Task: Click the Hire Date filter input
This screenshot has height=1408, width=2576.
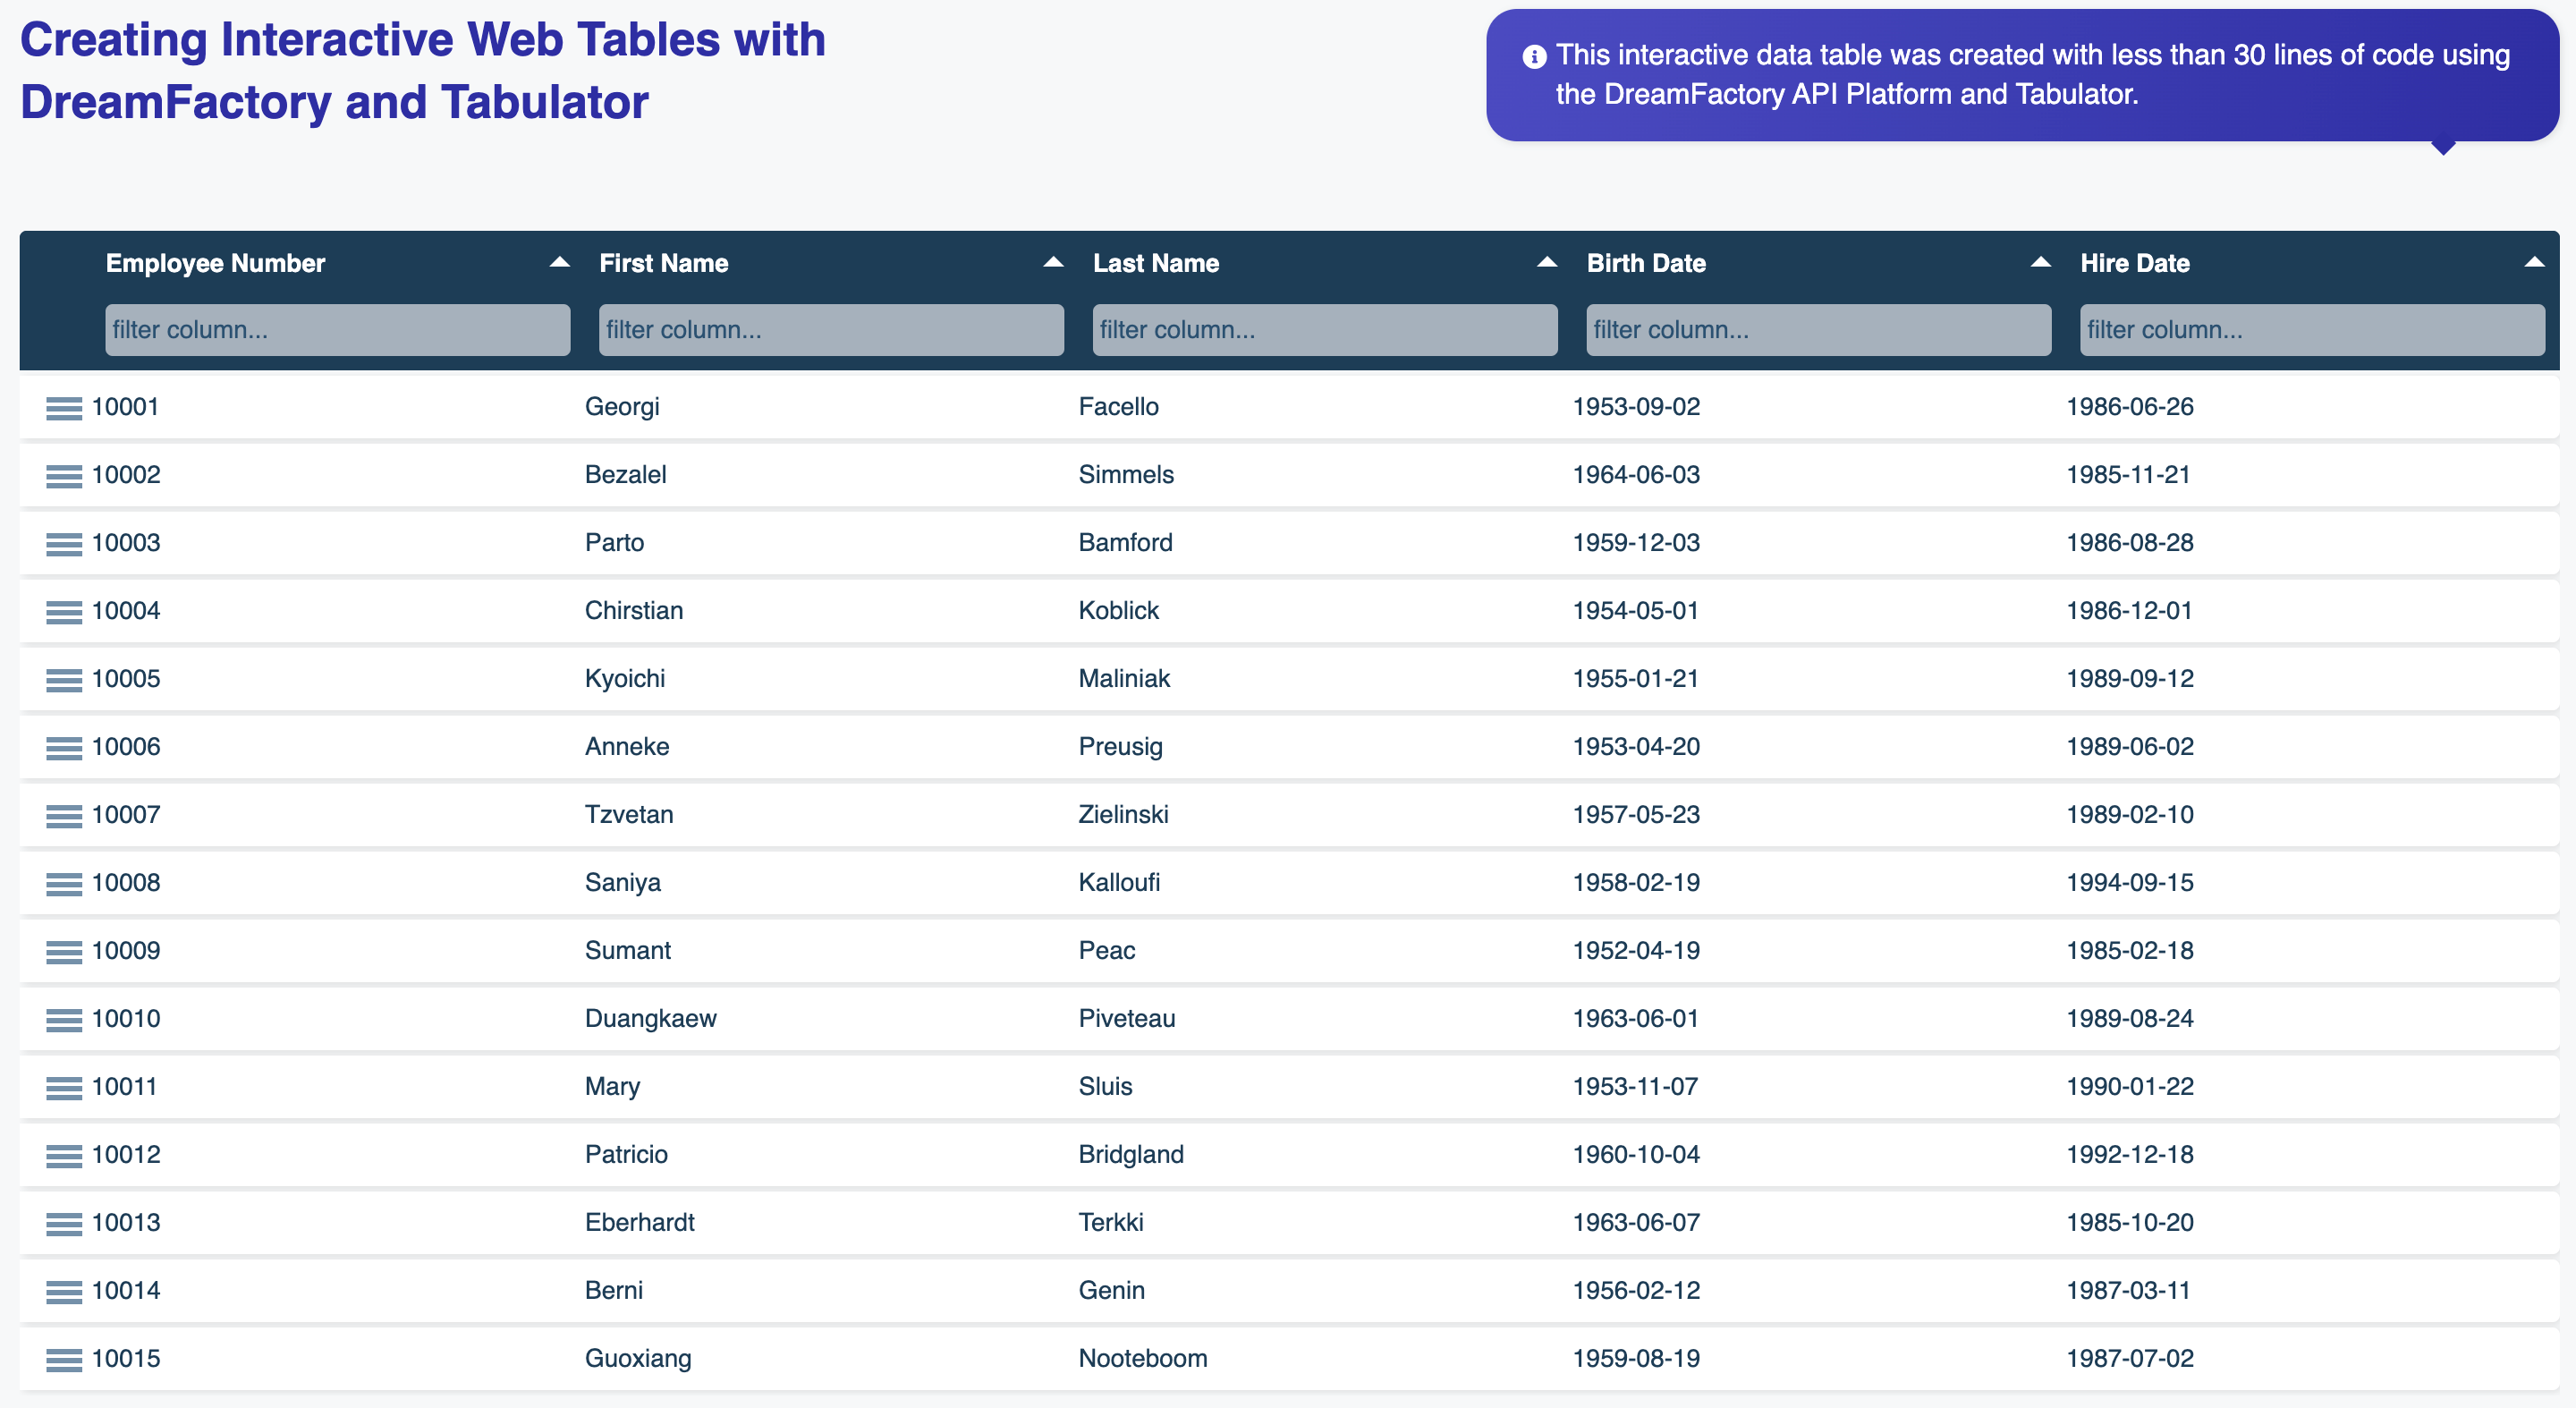Action: pos(2312,330)
